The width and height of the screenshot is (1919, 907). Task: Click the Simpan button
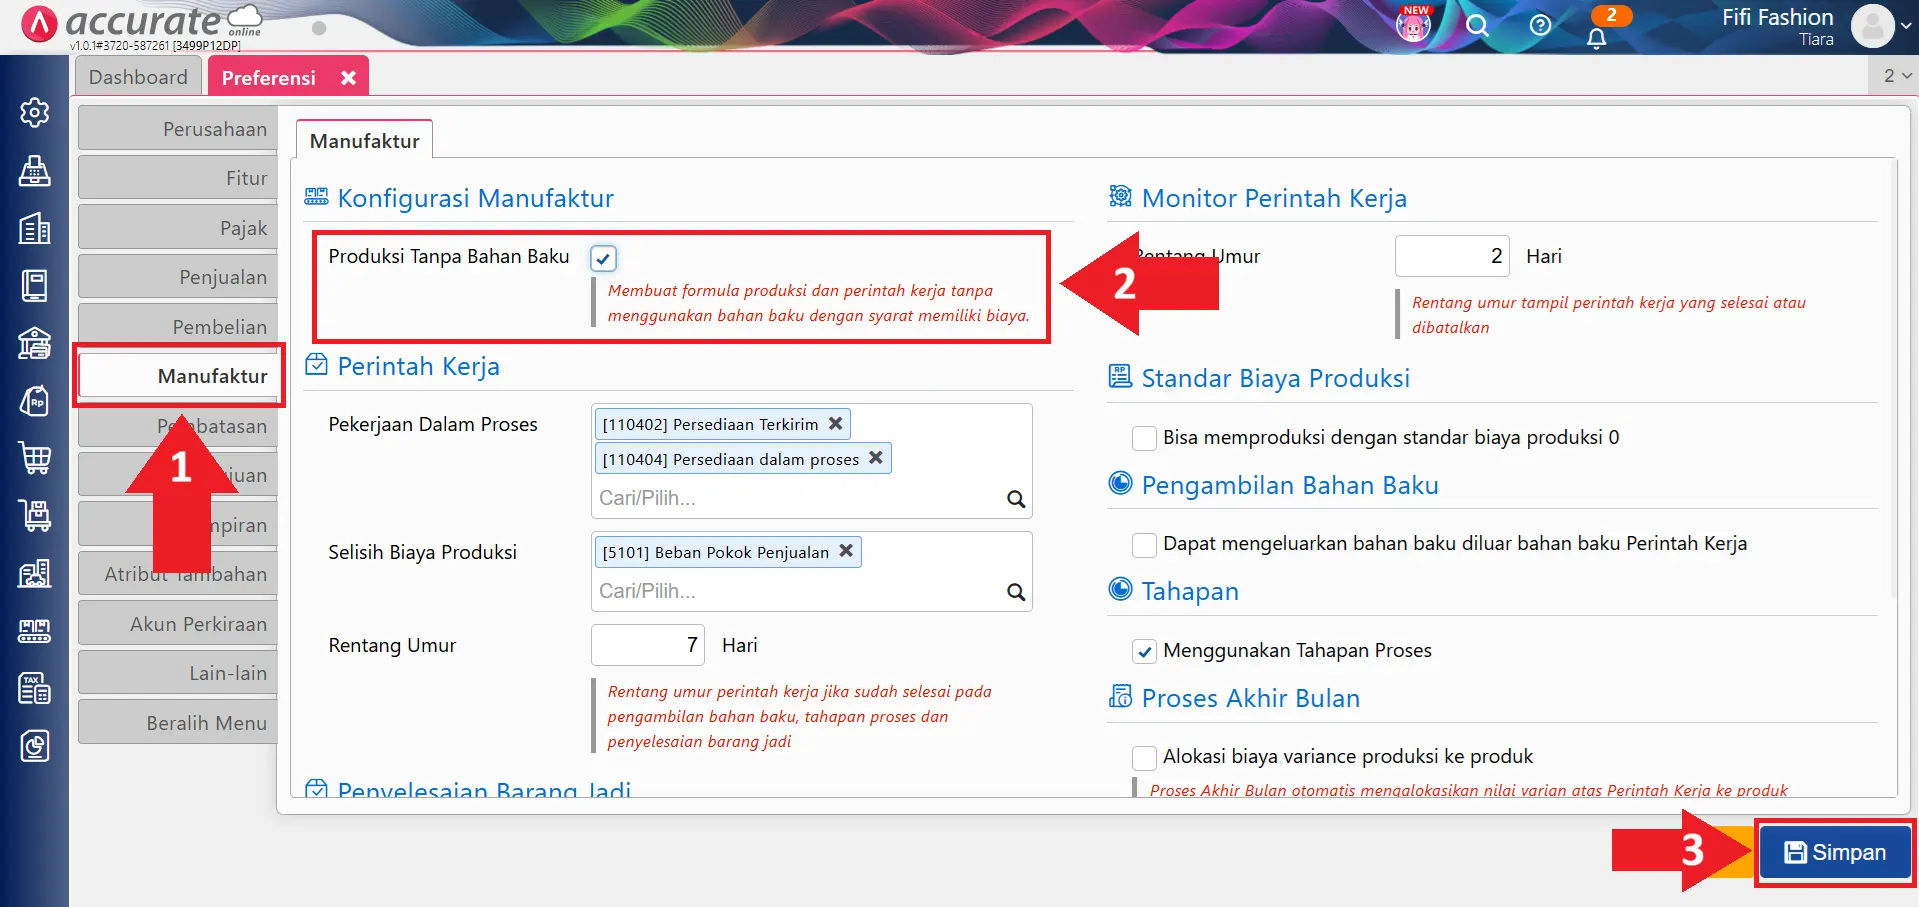(1834, 852)
